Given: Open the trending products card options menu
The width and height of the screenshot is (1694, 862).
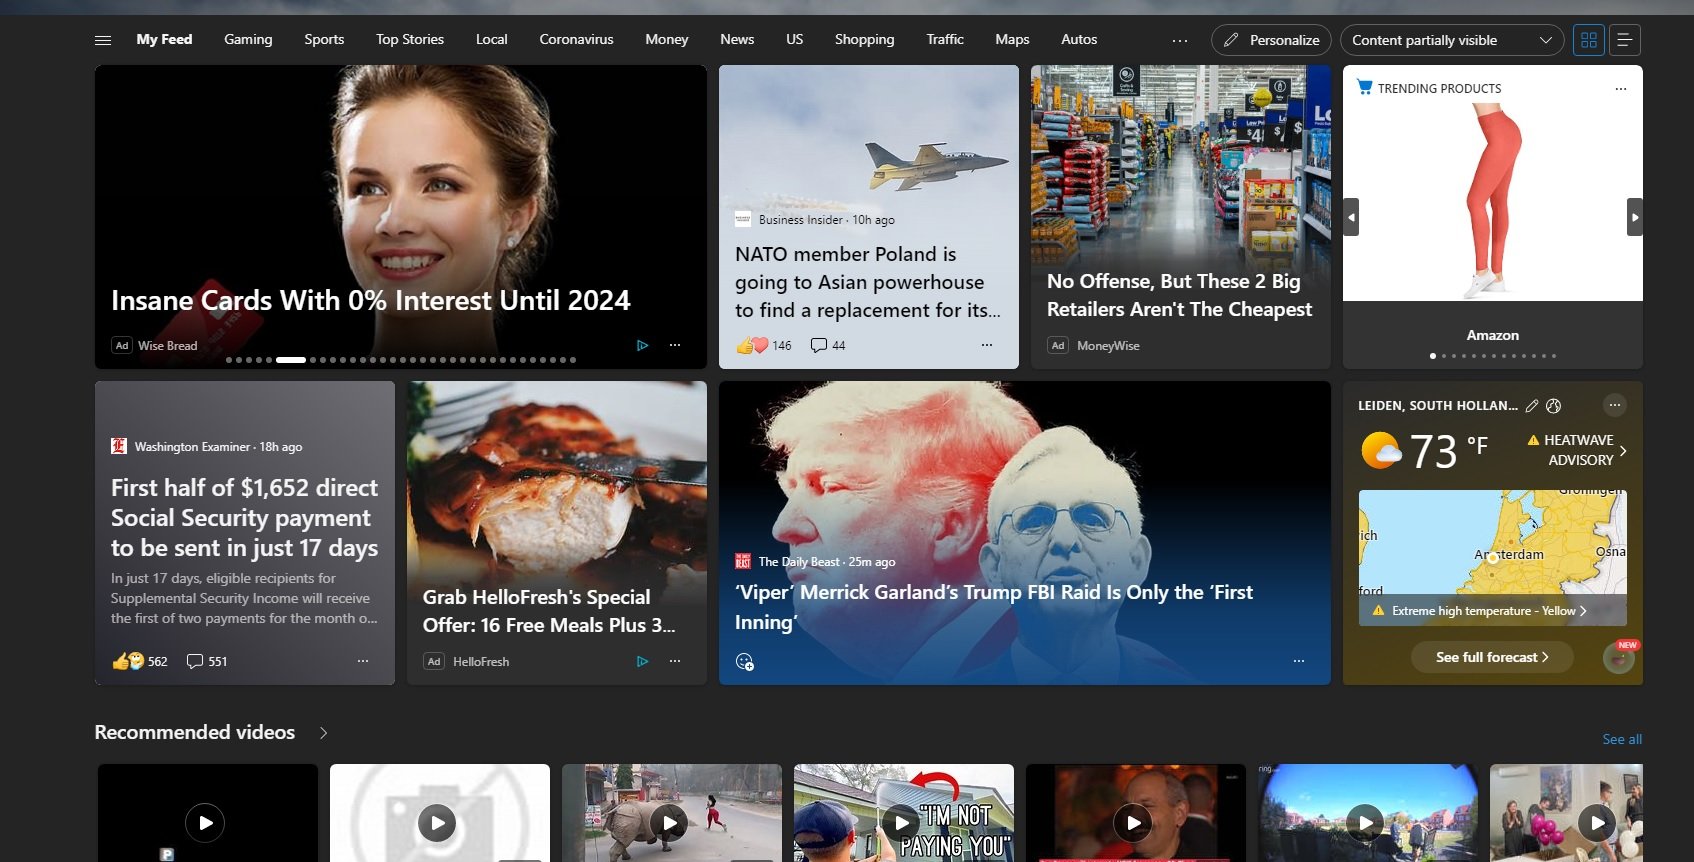Looking at the screenshot, I should (x=1620, y=89).
